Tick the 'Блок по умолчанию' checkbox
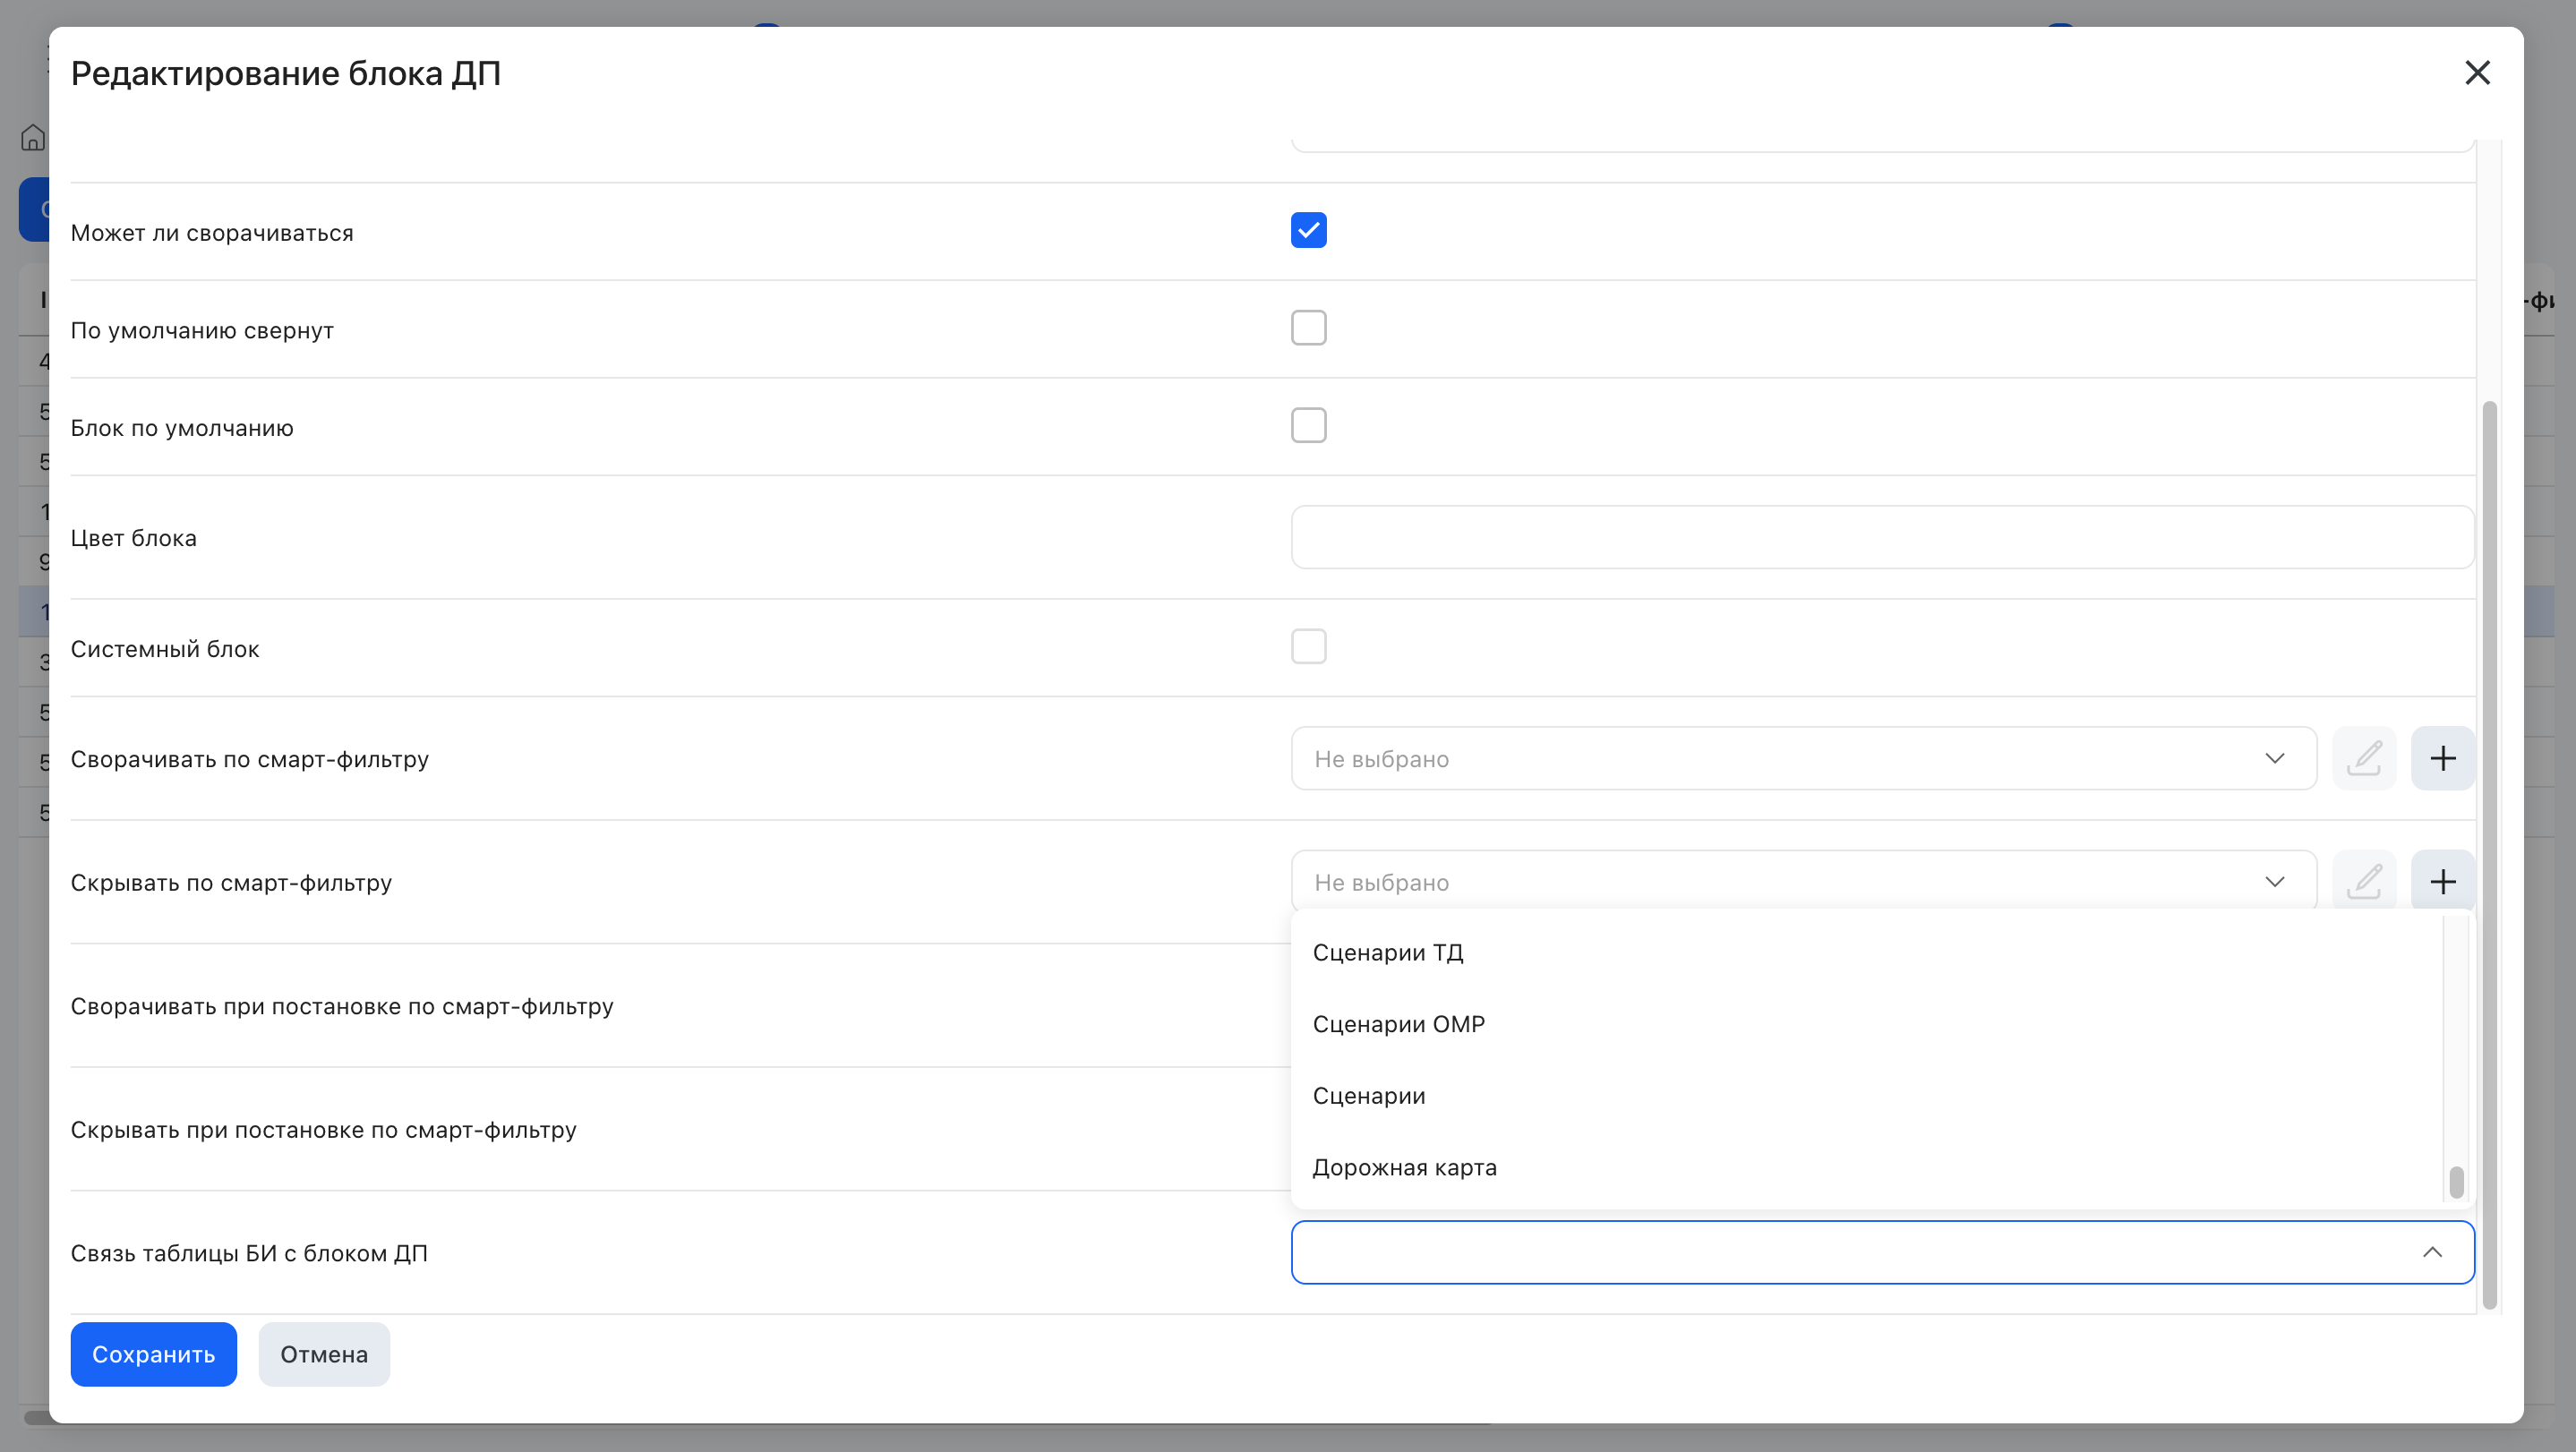Viewport: 2576px width, 1452px height. [1308, 425]
